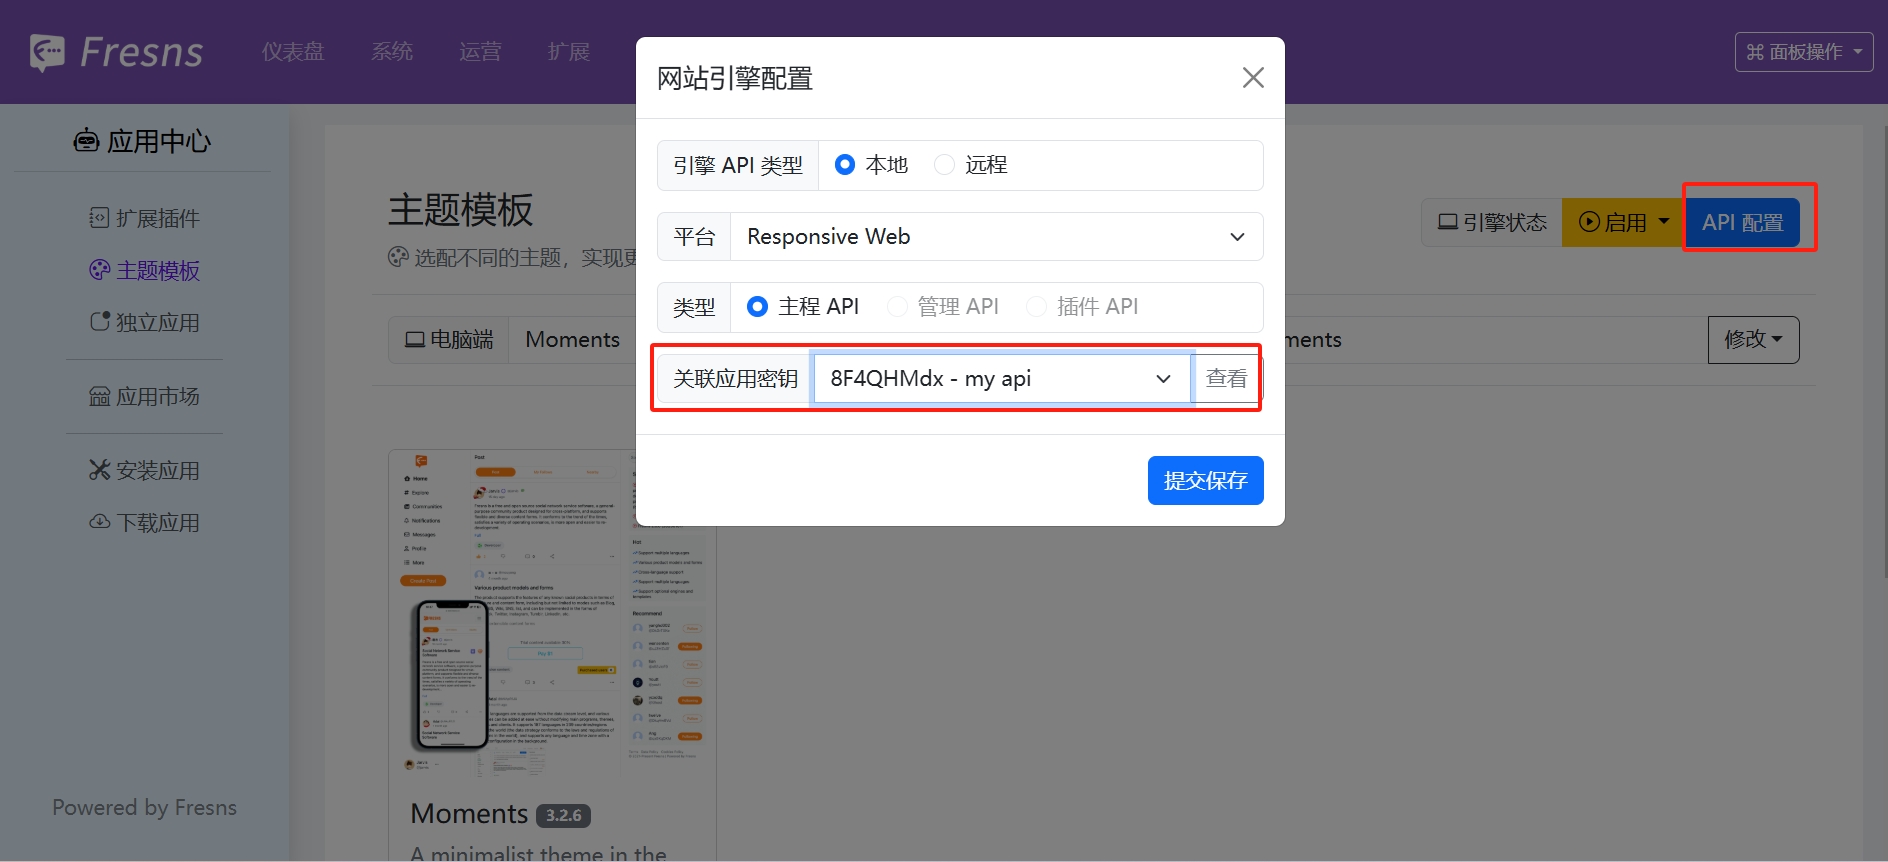
Task: Open the 扩展 top menu
Action: 569,52
